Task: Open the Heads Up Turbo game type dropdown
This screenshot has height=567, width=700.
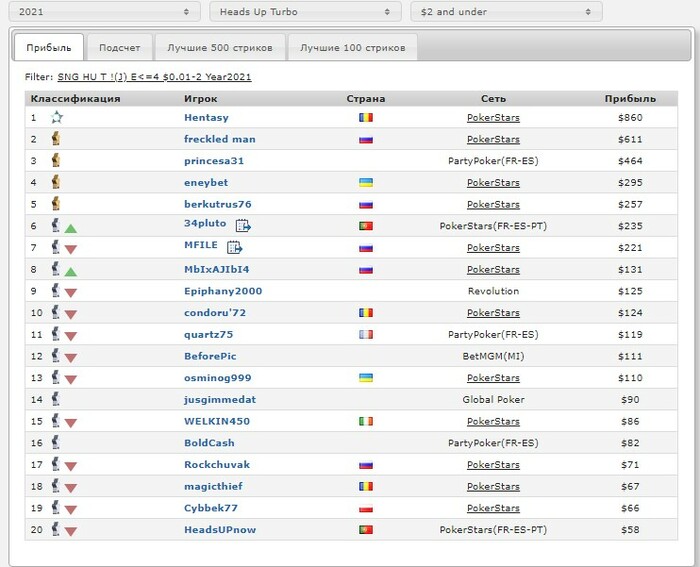Action: pyautogui.click(x=305, y=12)
